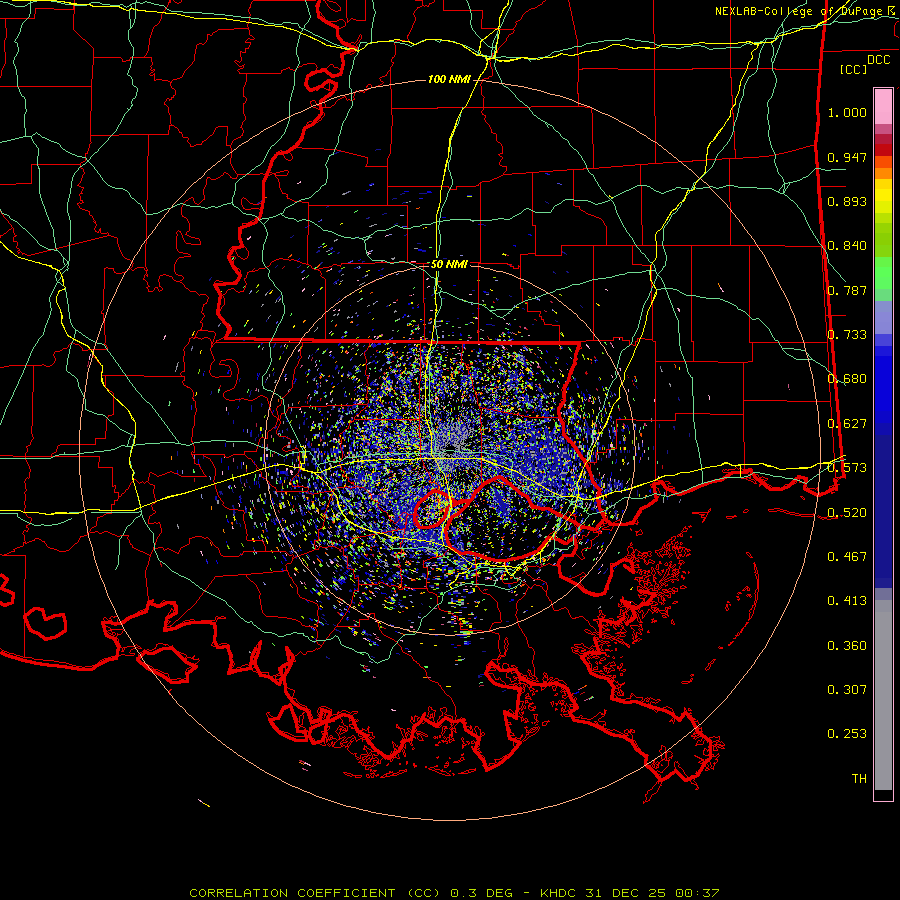
Task: Click the 50 NMI range ring label
Action: pyautogui.click(x=449, y=264)
